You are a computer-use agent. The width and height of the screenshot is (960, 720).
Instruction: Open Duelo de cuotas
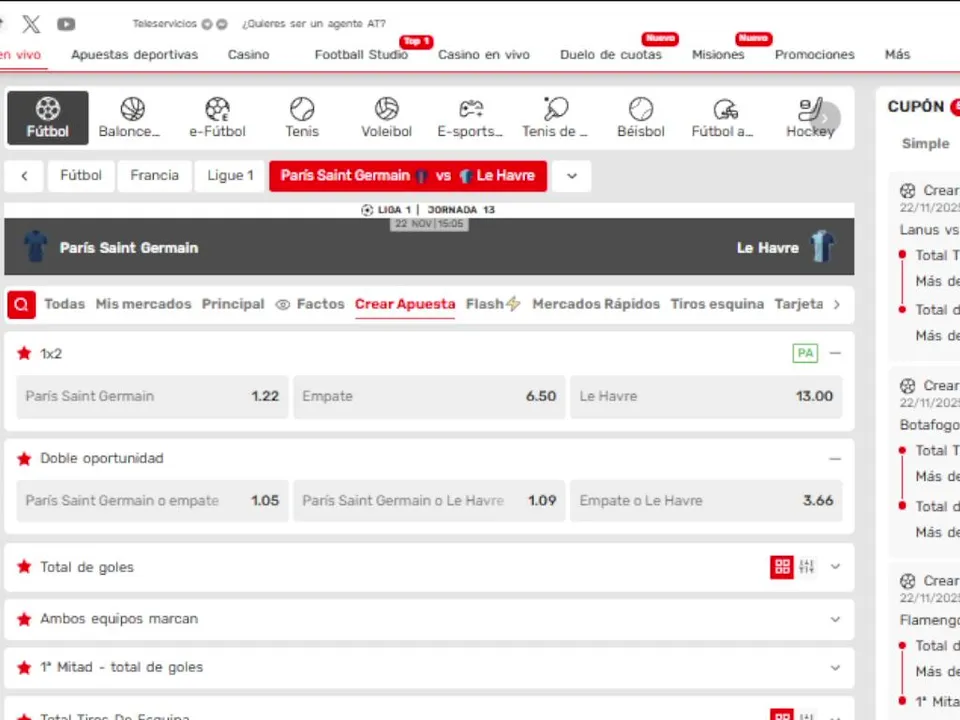[x=611, y=54]
